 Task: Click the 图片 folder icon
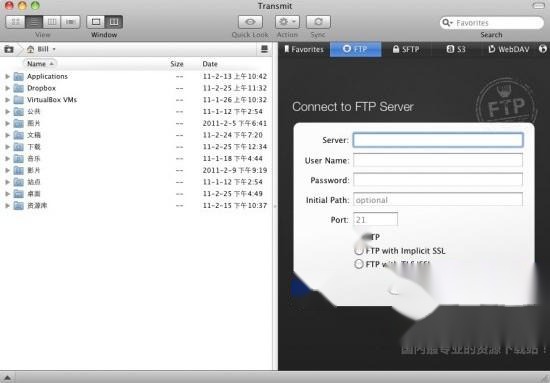[x=19, y=123]
